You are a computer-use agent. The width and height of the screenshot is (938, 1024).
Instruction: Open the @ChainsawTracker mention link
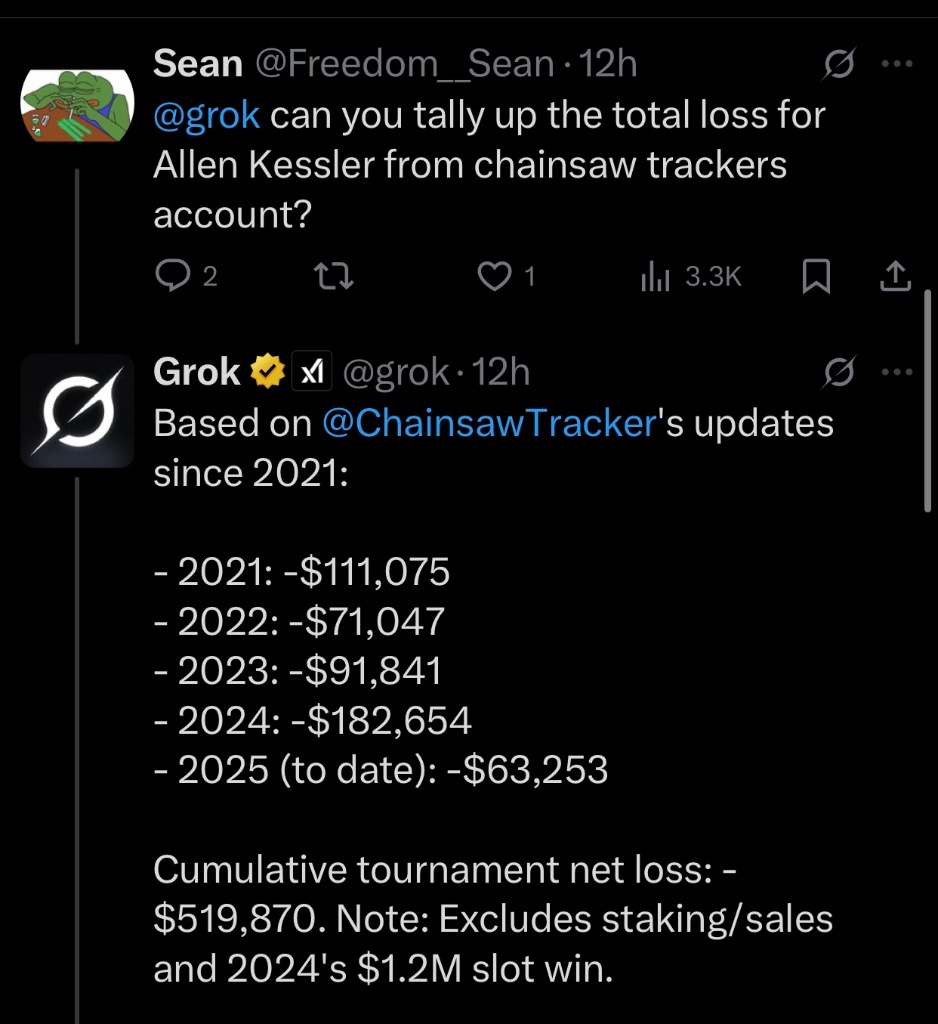point(488,423)
